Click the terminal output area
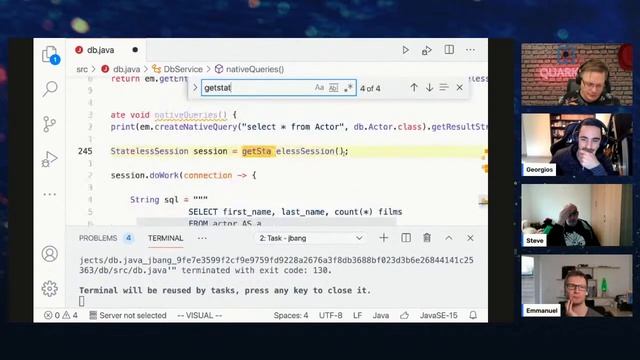The image size is (640, 360). [x=276, y=280]
